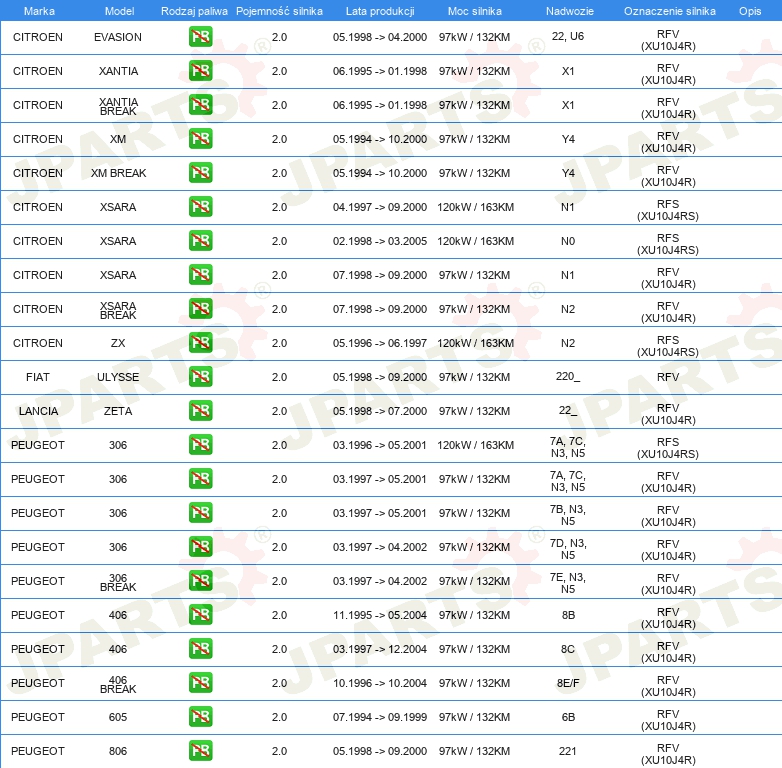
Task: Click the fuel icon in the XANTIA X1 row
Action: click(200, 70)
